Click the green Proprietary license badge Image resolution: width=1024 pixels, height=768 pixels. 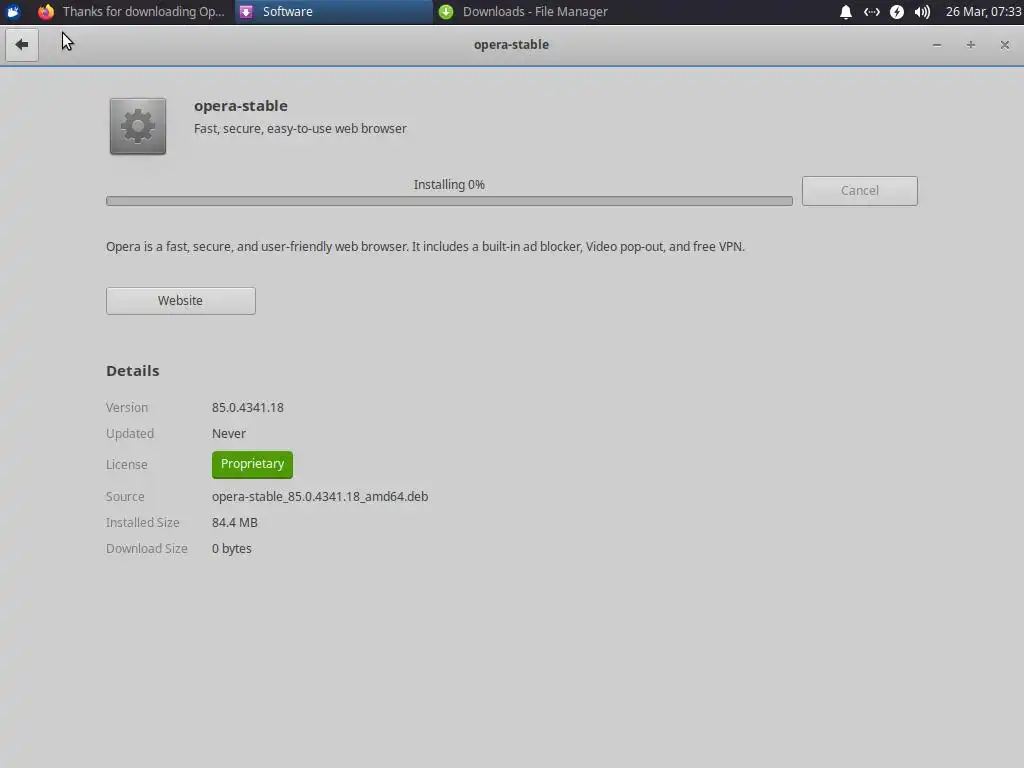(x=252, y=464)
